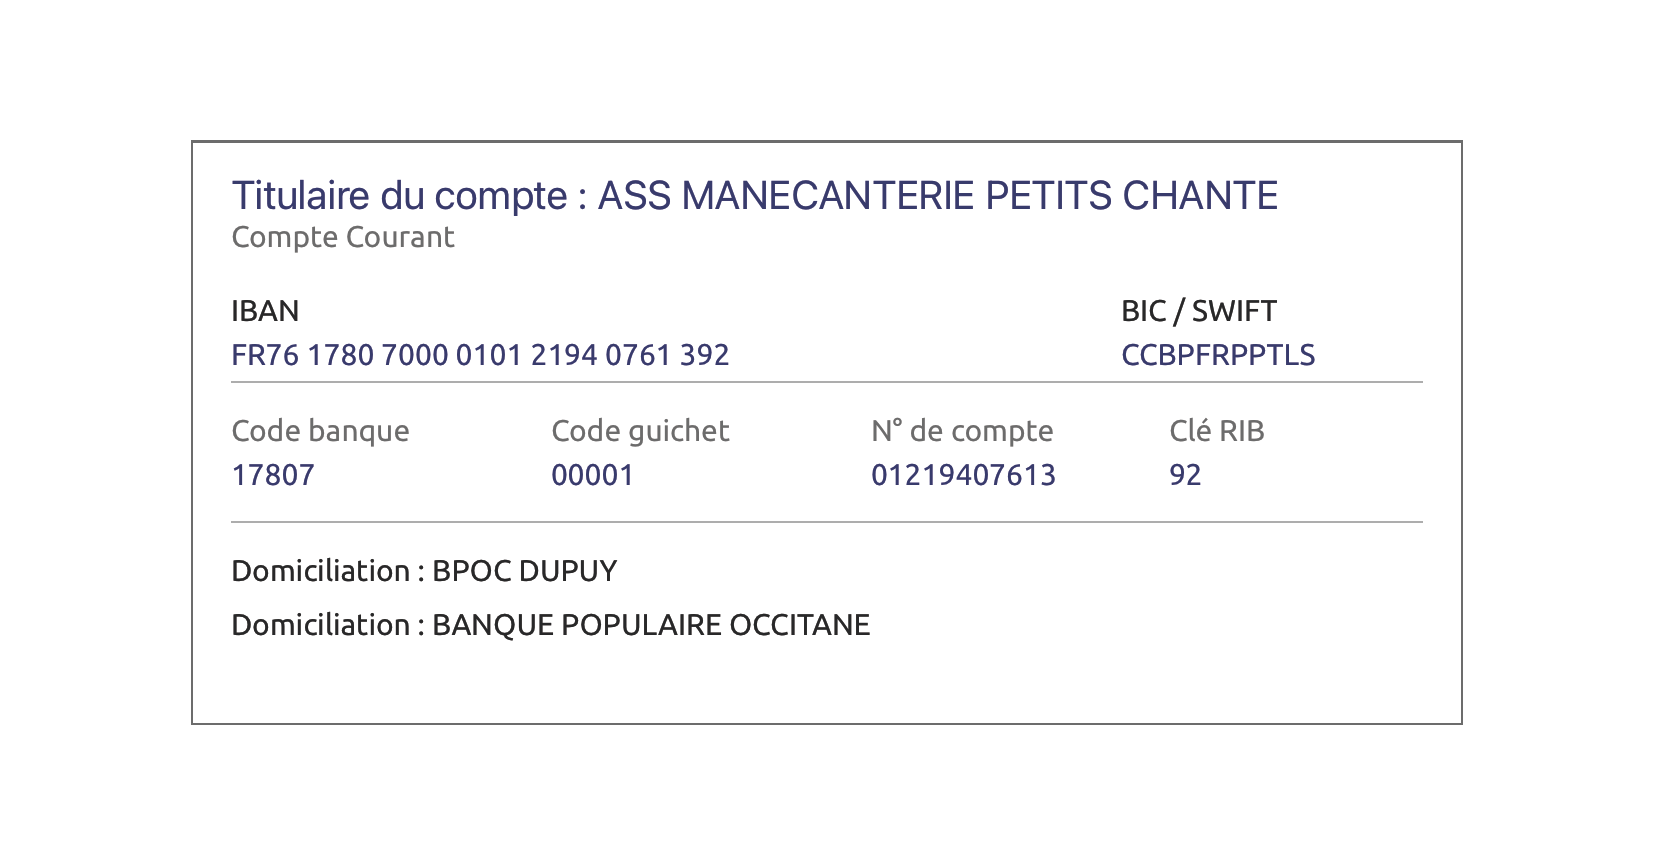Click the account holder title line
The height and width of the screenshot is (846, 1654).
tap(755, 196)
